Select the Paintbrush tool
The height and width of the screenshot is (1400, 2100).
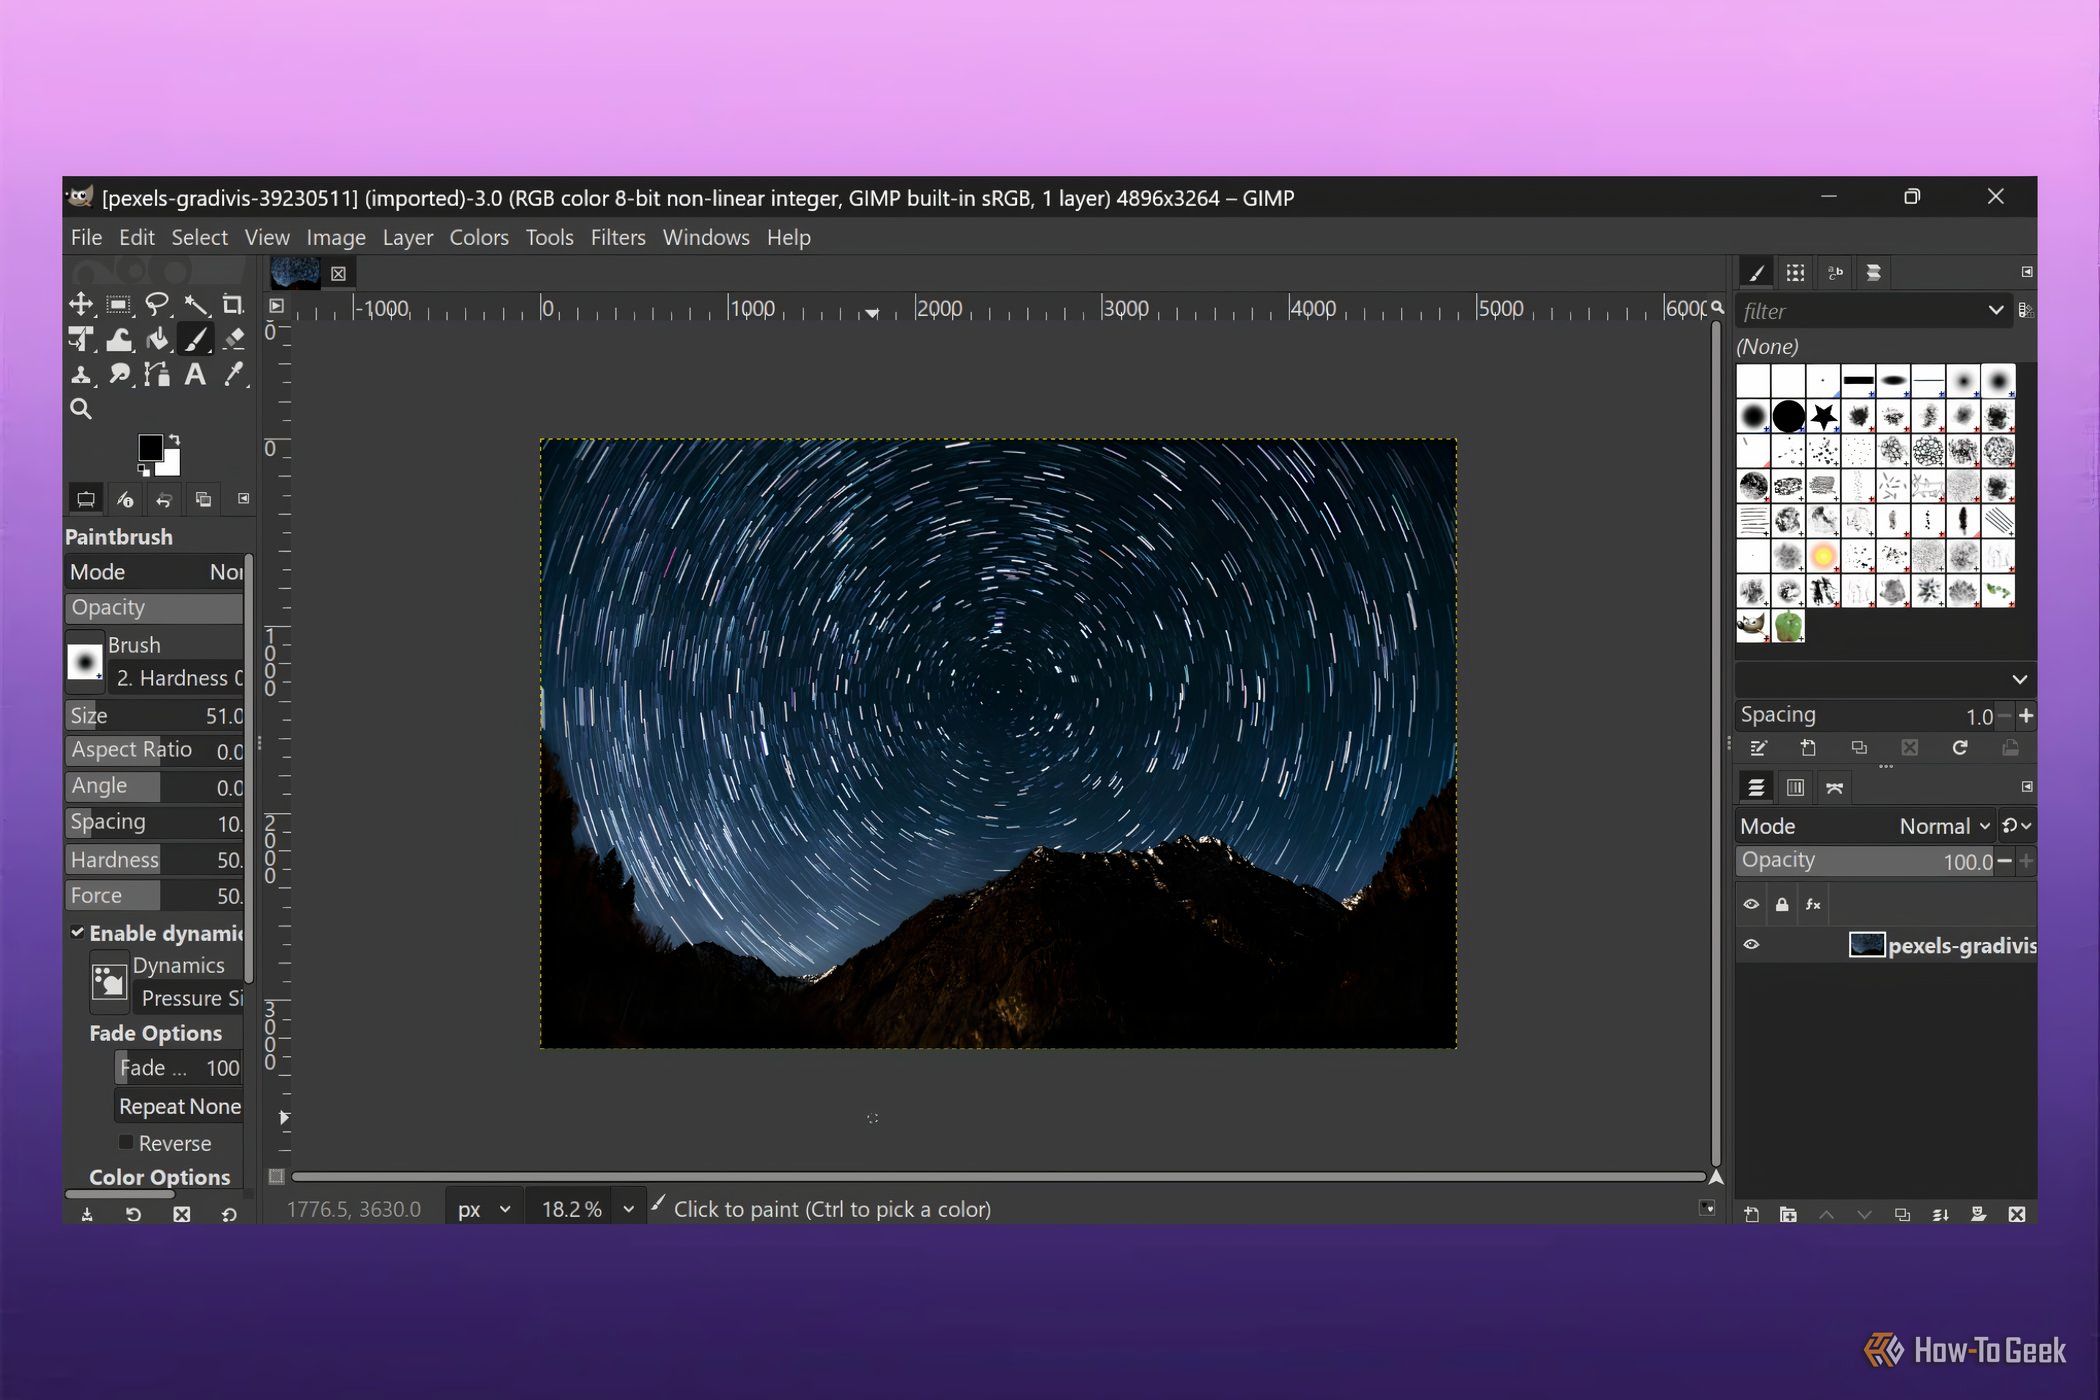point(195,340)
